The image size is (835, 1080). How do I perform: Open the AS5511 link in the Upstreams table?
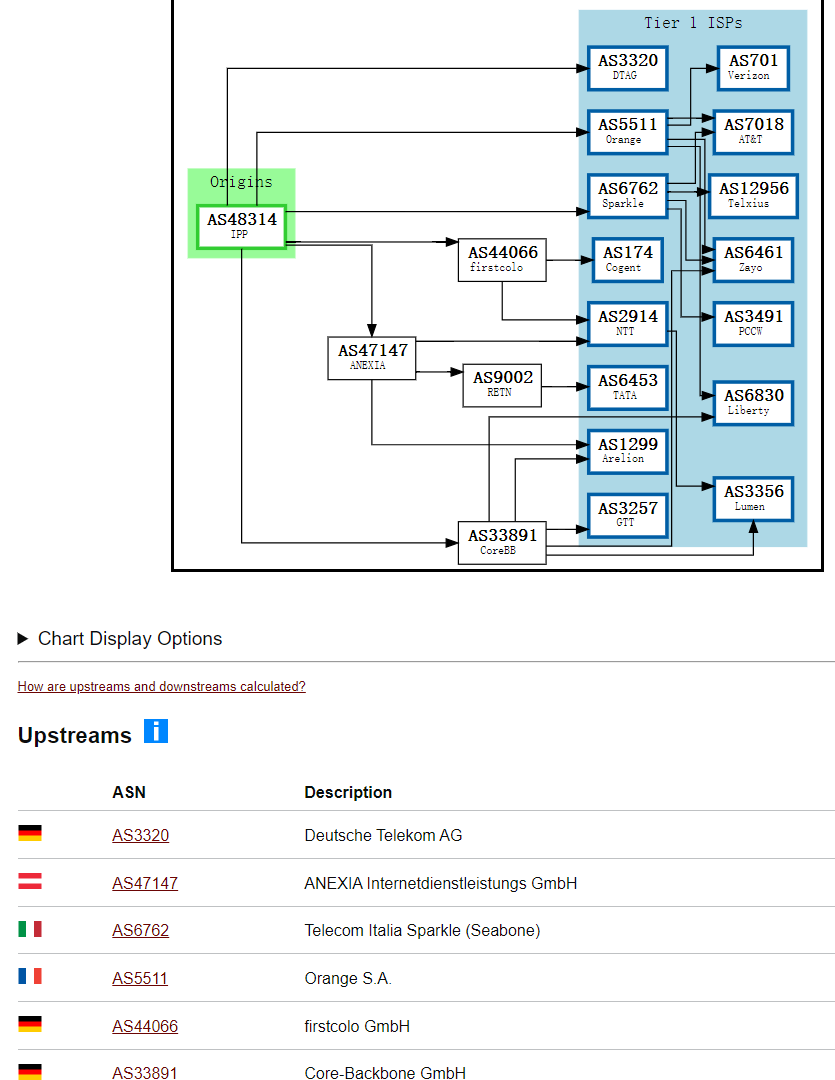[x=140, y=978]
